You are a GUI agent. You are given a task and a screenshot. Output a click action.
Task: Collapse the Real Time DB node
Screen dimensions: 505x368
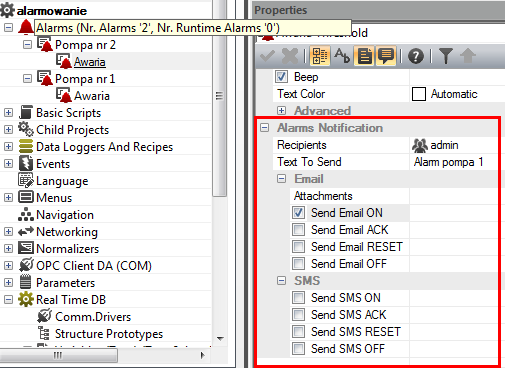(8, 299)
